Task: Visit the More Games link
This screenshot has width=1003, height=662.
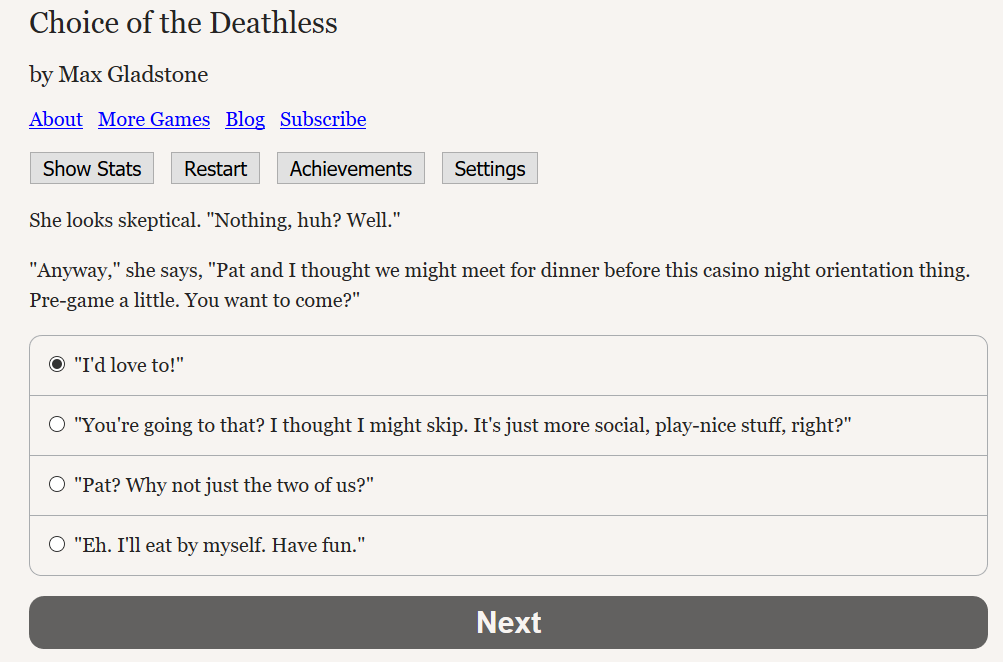Action: pyautogui.click(x=154, y=120)
